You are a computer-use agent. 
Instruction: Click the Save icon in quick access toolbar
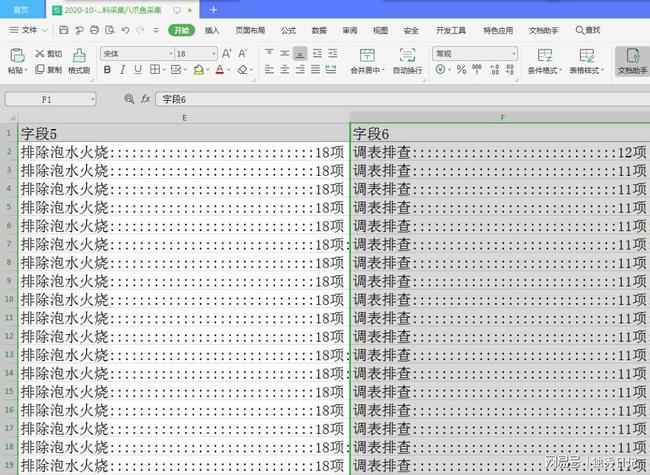pos(64,31)
